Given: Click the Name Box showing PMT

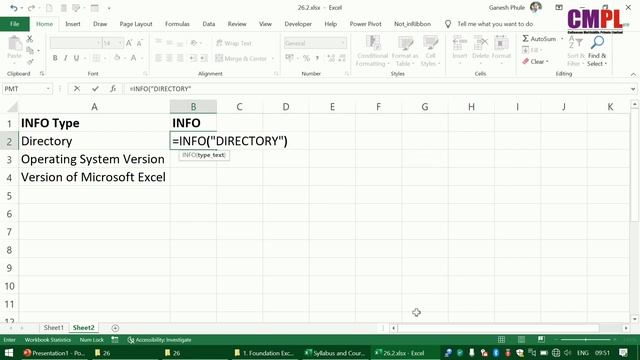Looking at the screenshot, I should coord(27,89).
